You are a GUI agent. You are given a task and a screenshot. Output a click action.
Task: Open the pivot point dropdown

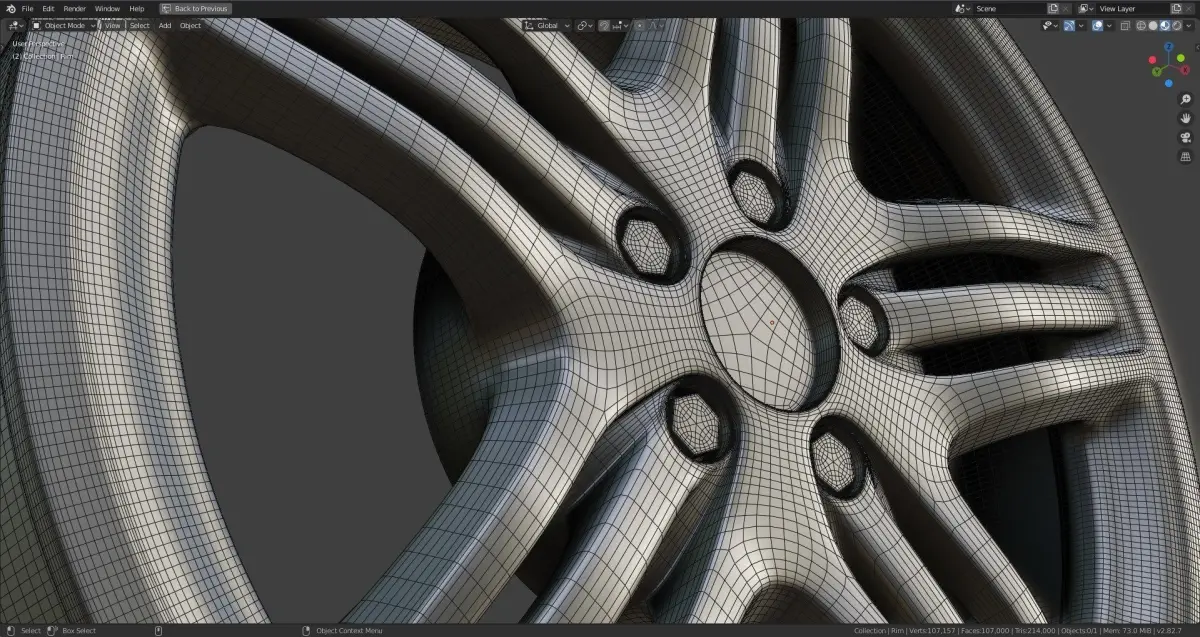click(x=585, y=25)
